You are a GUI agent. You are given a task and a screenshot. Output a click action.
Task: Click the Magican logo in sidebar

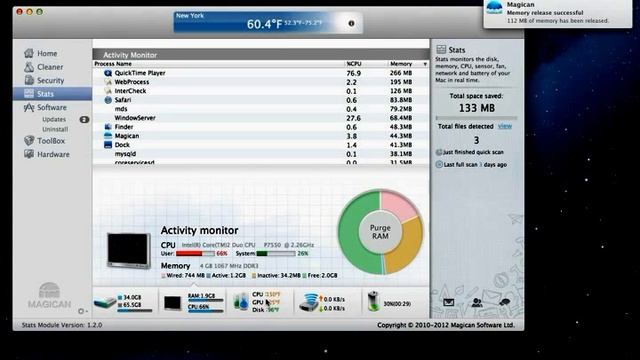(x=49, y=296)
